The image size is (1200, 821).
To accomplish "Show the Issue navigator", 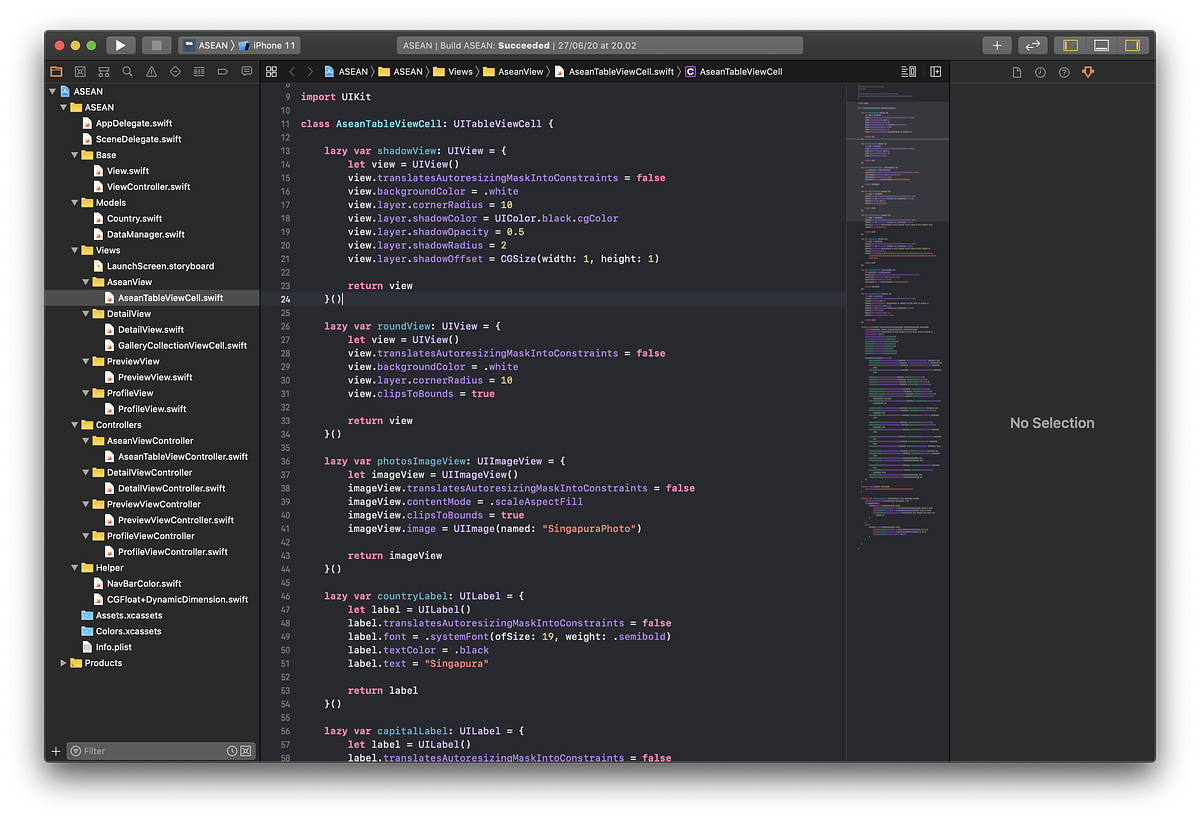I will pyautogui.click(x=151, y=71).
